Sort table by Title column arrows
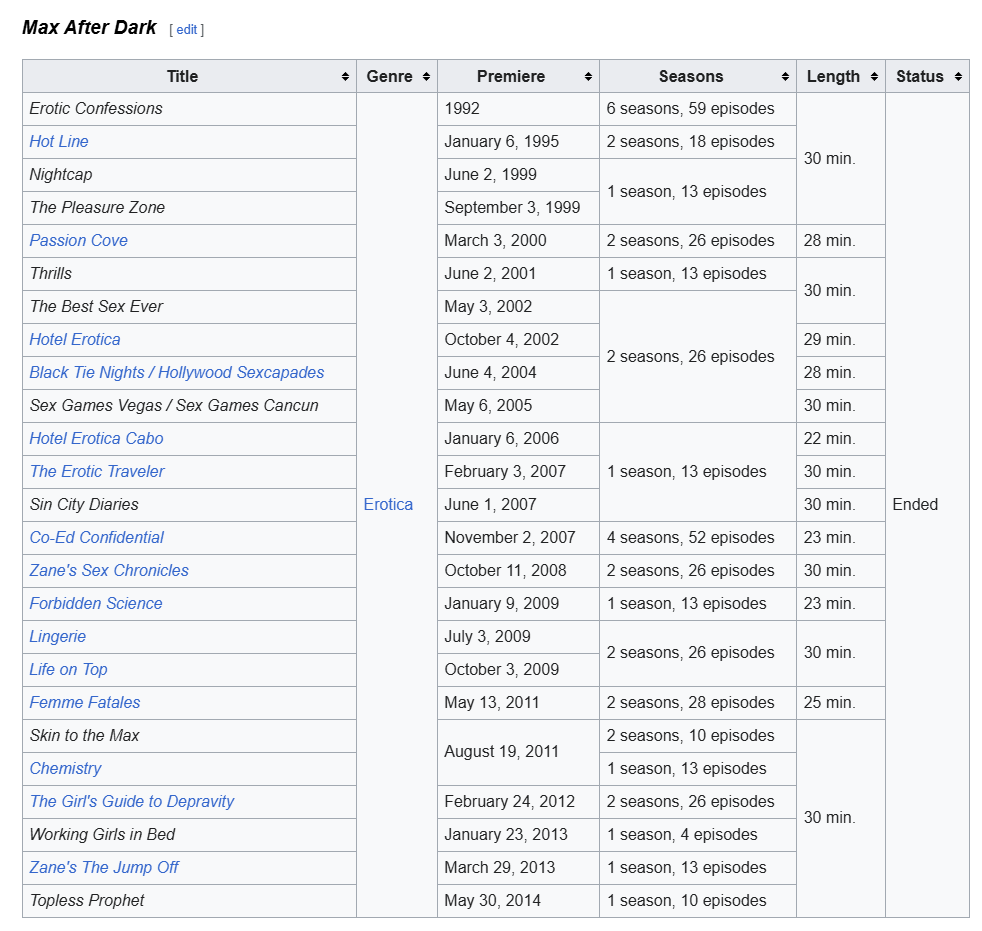 click(x=345, y=76)
